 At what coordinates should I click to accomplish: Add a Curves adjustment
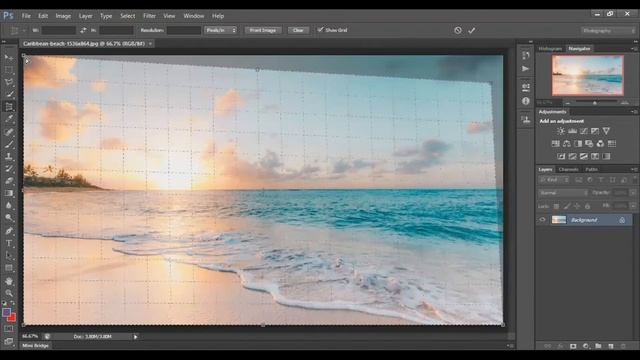click(x=584, y=131)
